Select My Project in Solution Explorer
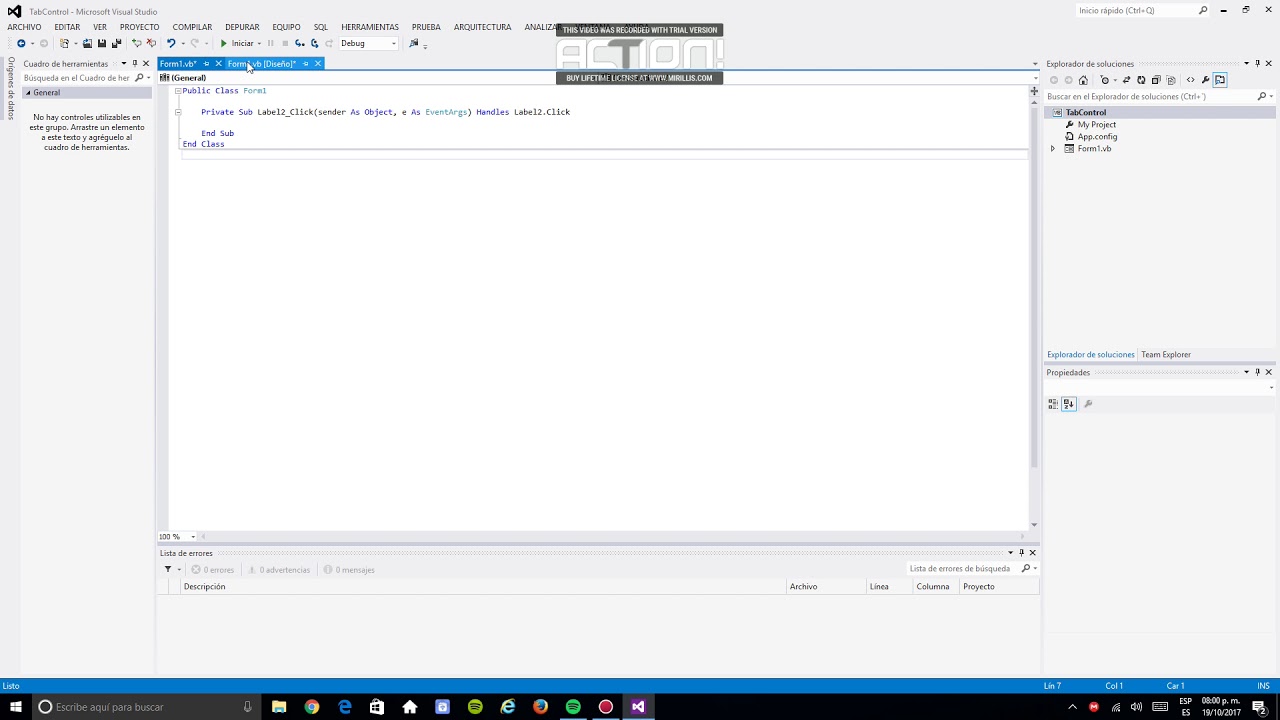 [1097, 125]
